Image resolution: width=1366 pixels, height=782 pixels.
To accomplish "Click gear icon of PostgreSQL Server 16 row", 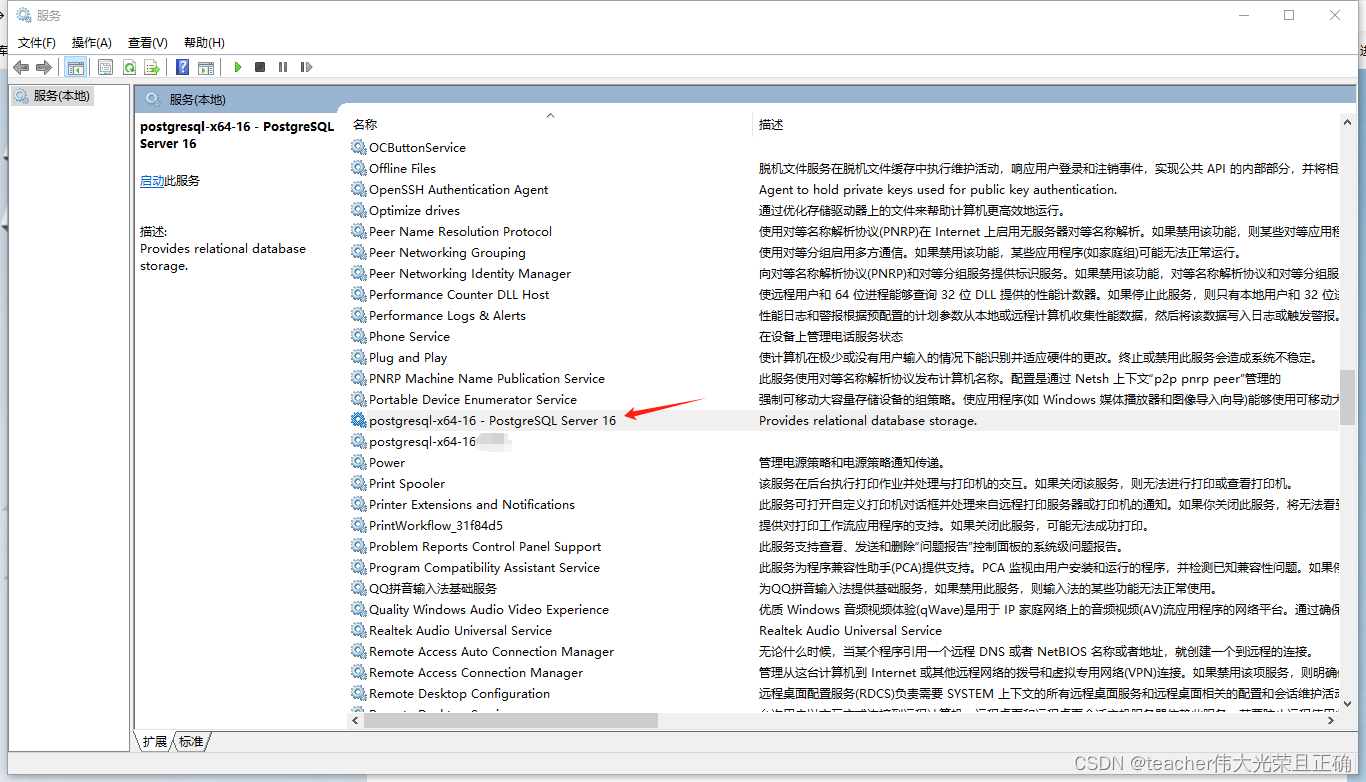I will 359,420.
